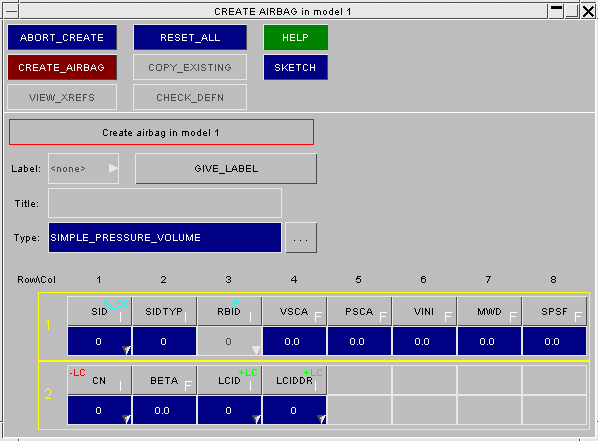Open the Label popup arrow
598x441 pixels.
(x=113, y=168)
